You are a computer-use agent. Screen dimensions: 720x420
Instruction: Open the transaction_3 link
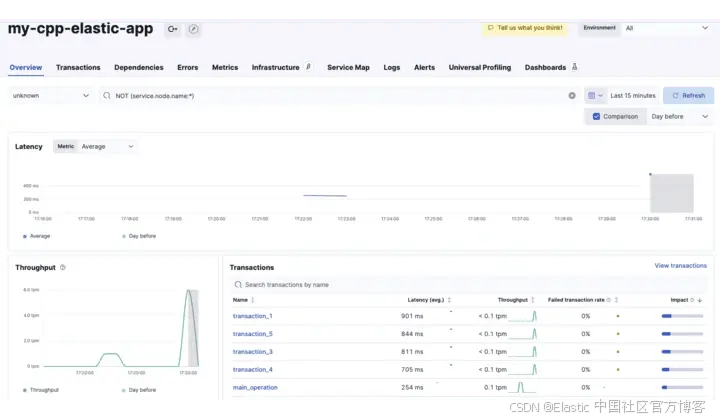(253, 352)
